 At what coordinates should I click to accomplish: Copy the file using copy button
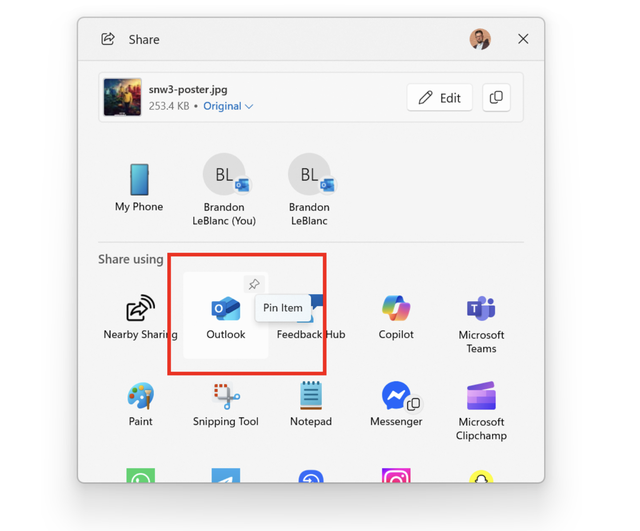(x=496, y=98)
